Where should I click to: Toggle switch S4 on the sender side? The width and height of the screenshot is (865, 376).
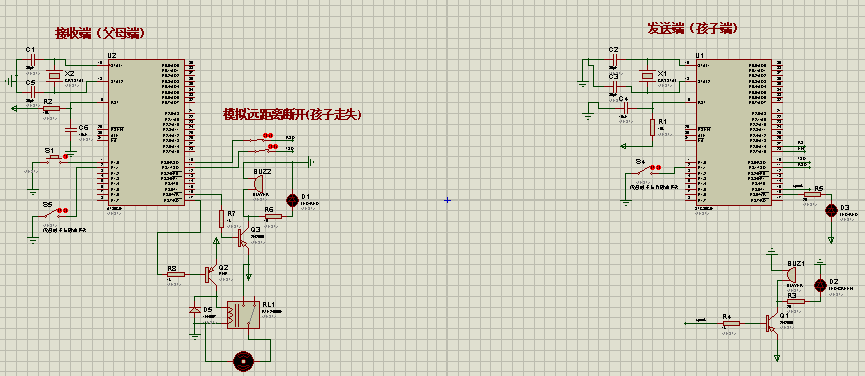coord(647,169)
